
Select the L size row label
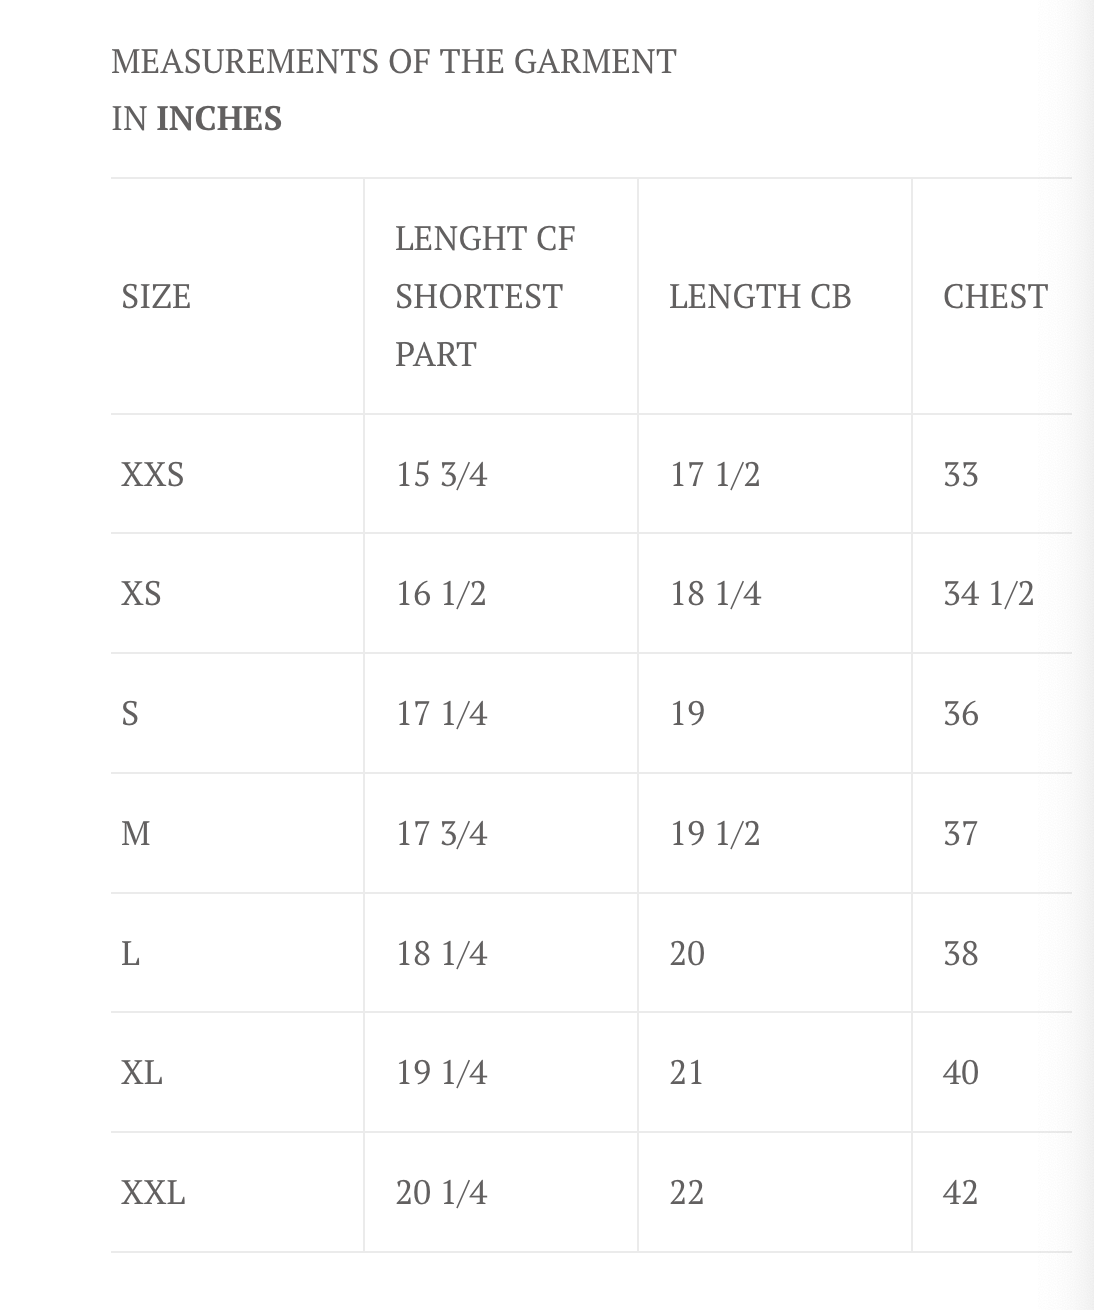(x=131, y=953)
